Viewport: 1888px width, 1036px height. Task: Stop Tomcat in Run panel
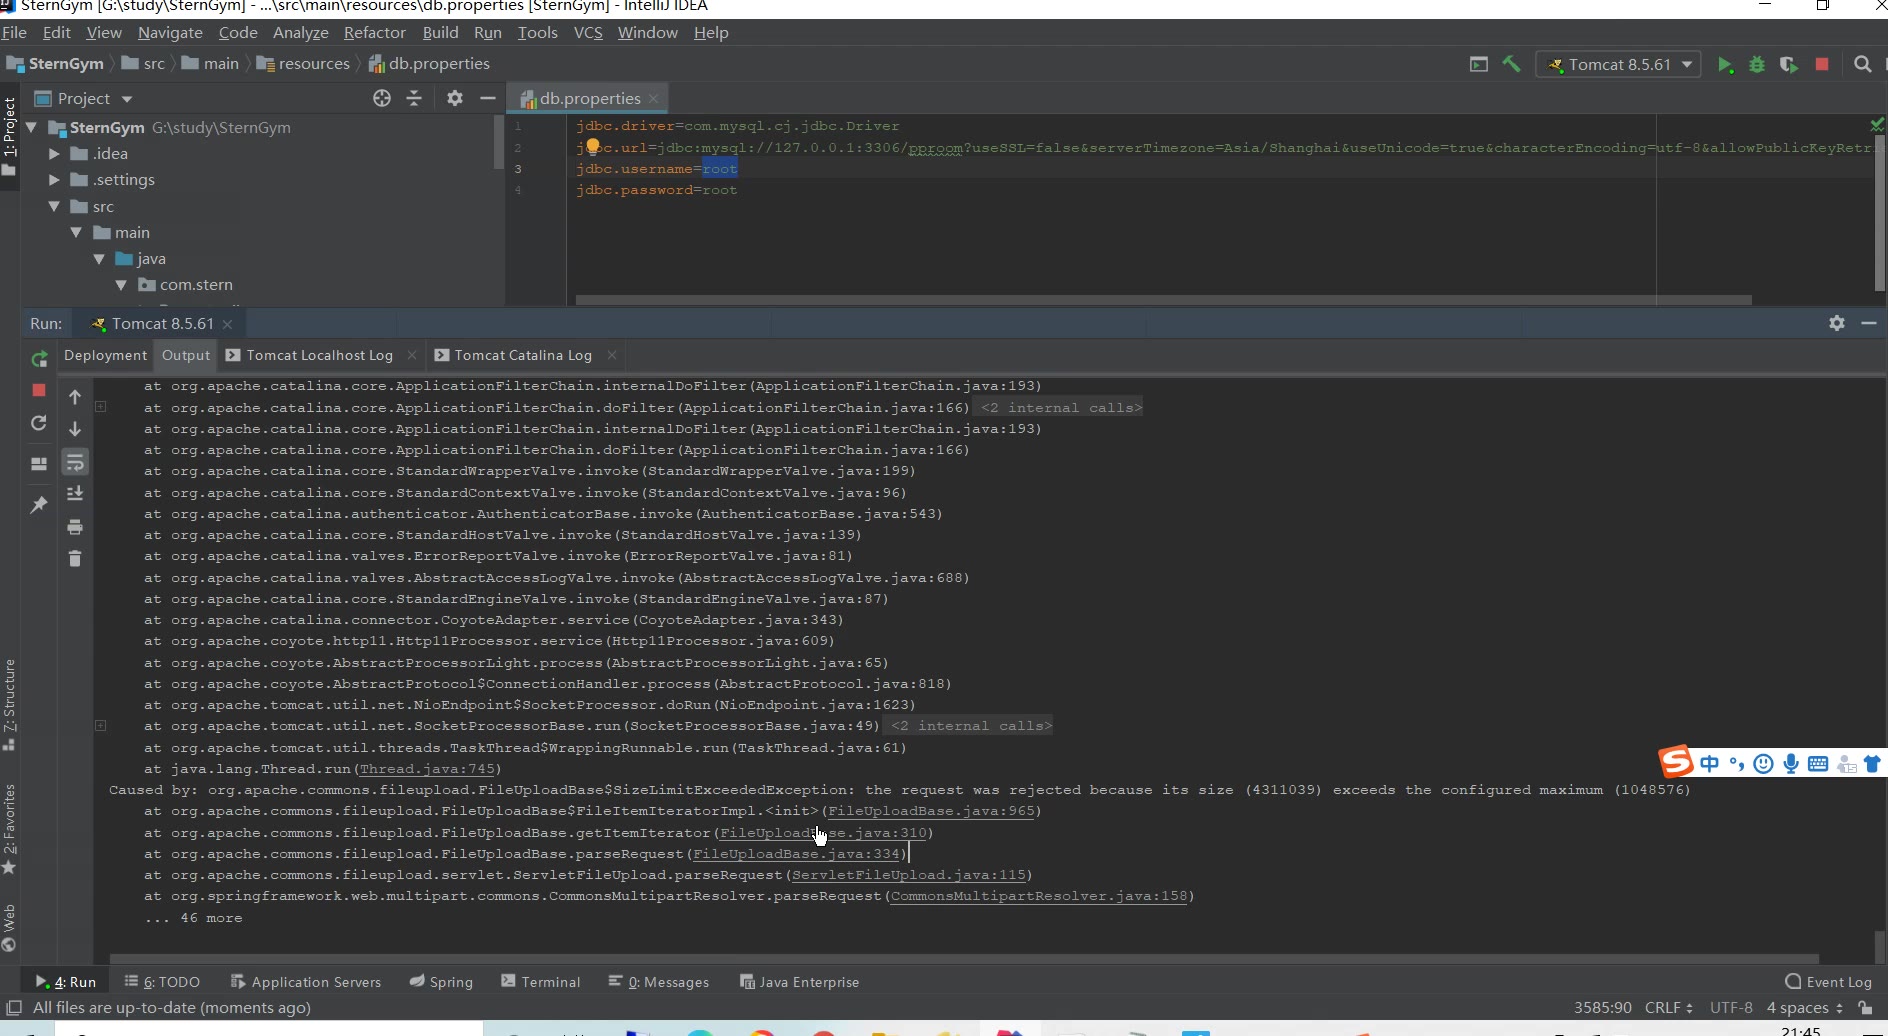click(x=39, y=390)
